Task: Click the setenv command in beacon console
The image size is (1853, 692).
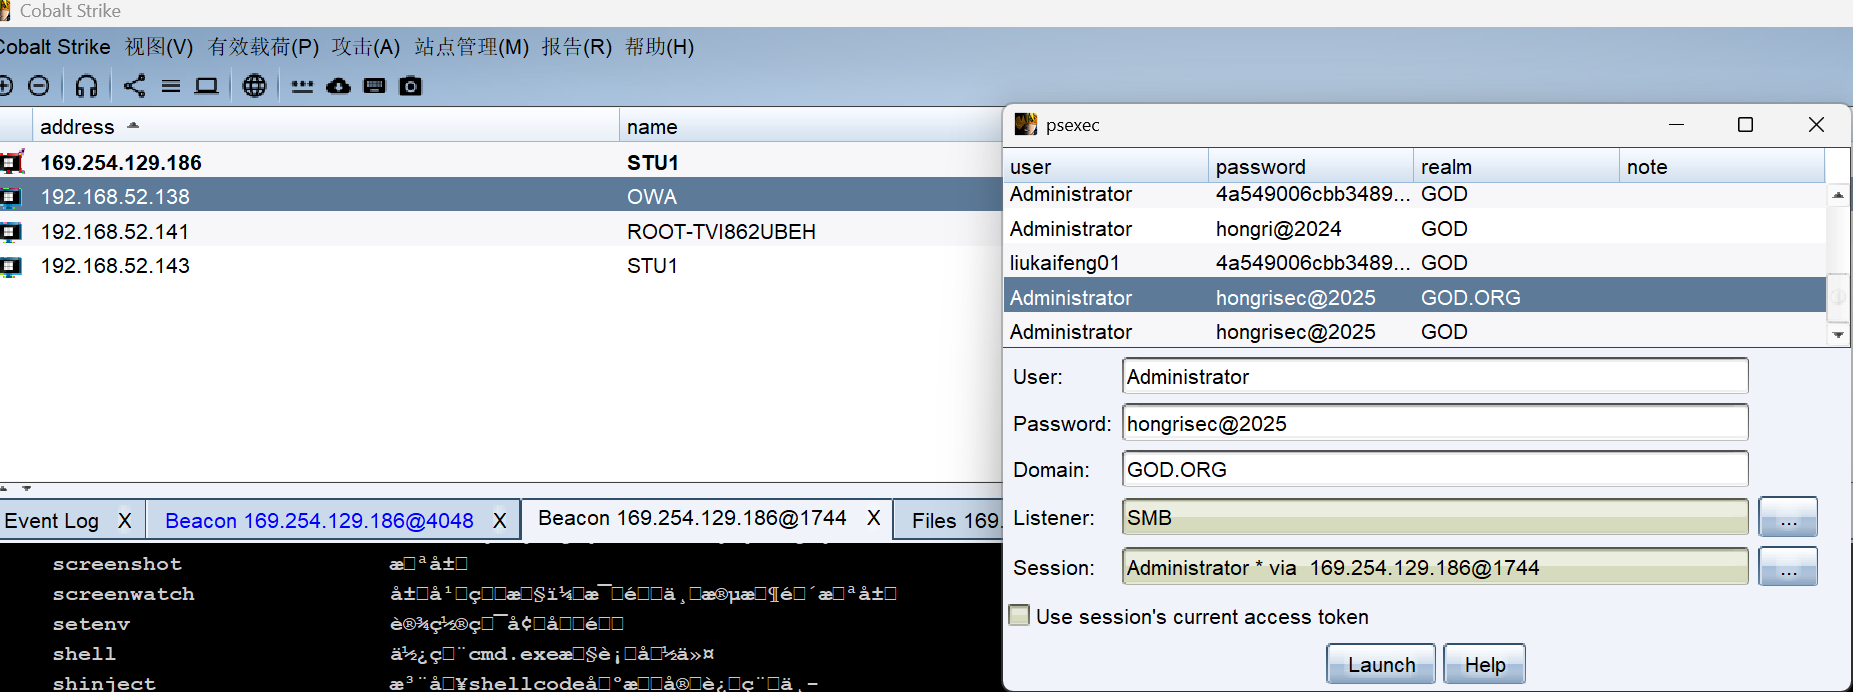Action: point(91,624)
